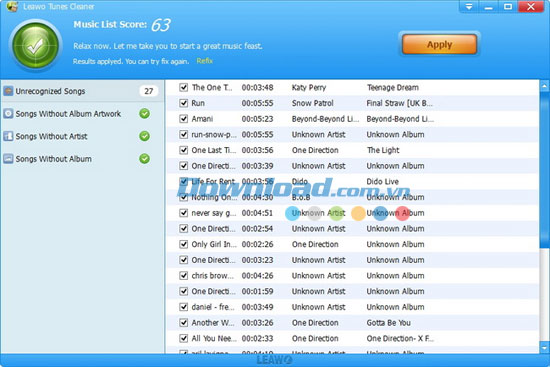Screen dimensions: 550x367
Task: Click green check beside Songs Without Album
Action: coord(145,159)
